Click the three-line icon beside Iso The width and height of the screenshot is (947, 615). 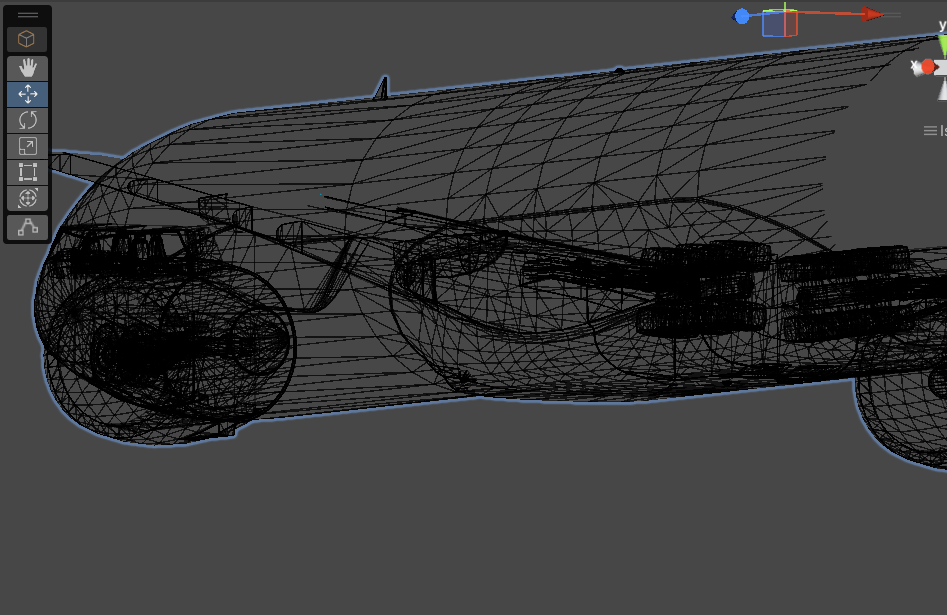pyautogui.click(x=929, y=131)
